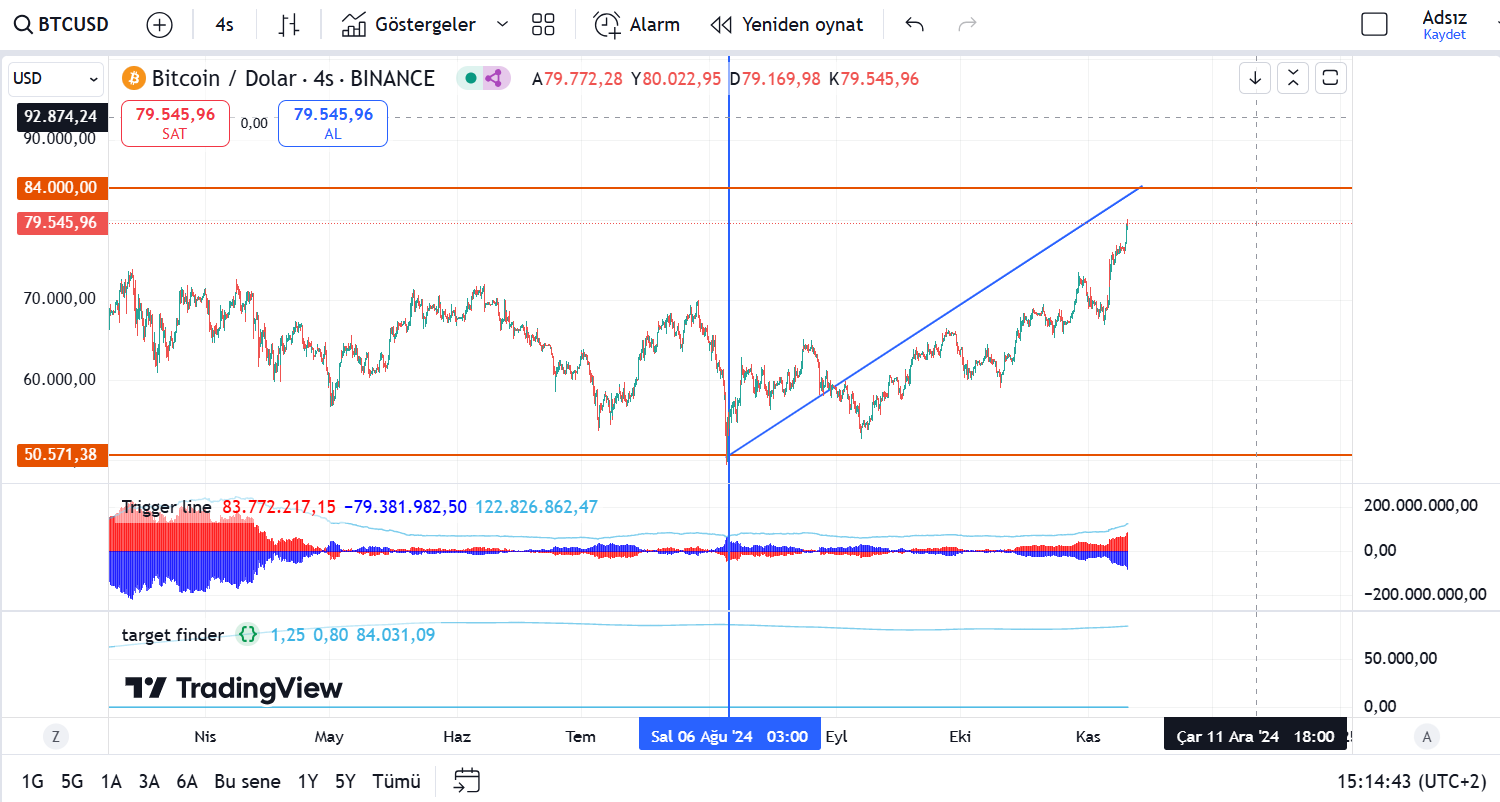
Task: Click the target finder source code braces icon
Action: (247, 634)
